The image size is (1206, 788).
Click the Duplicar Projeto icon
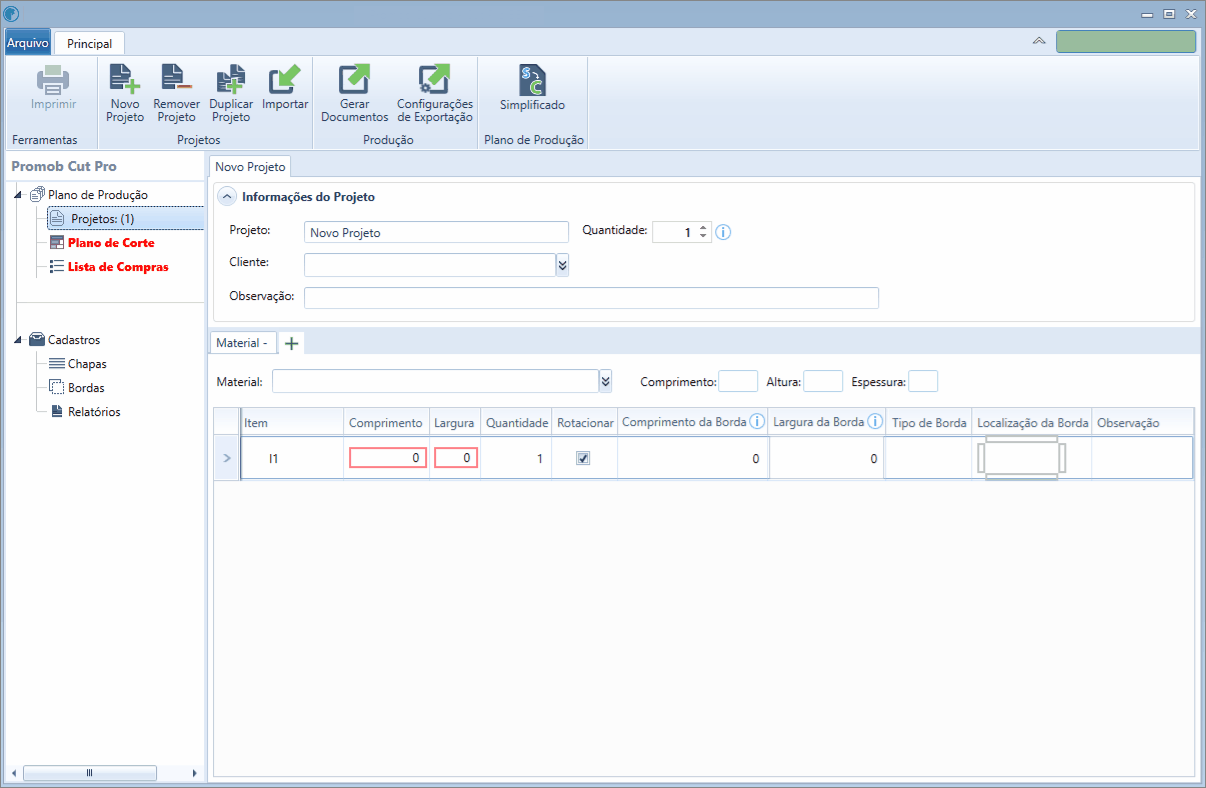(x=231, y=80)
